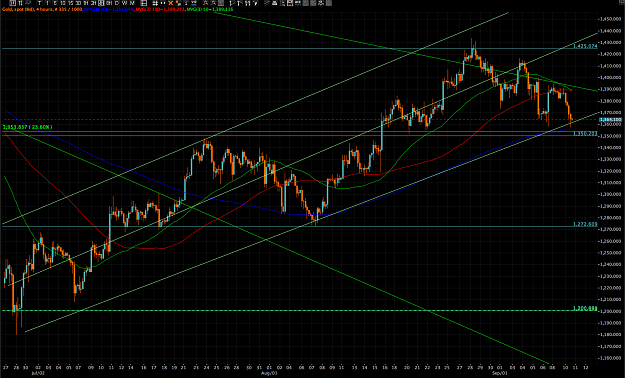The height and width of the screenshot is (378, 625).
Task: Open the data table layout icon
Action: point(143,3)
